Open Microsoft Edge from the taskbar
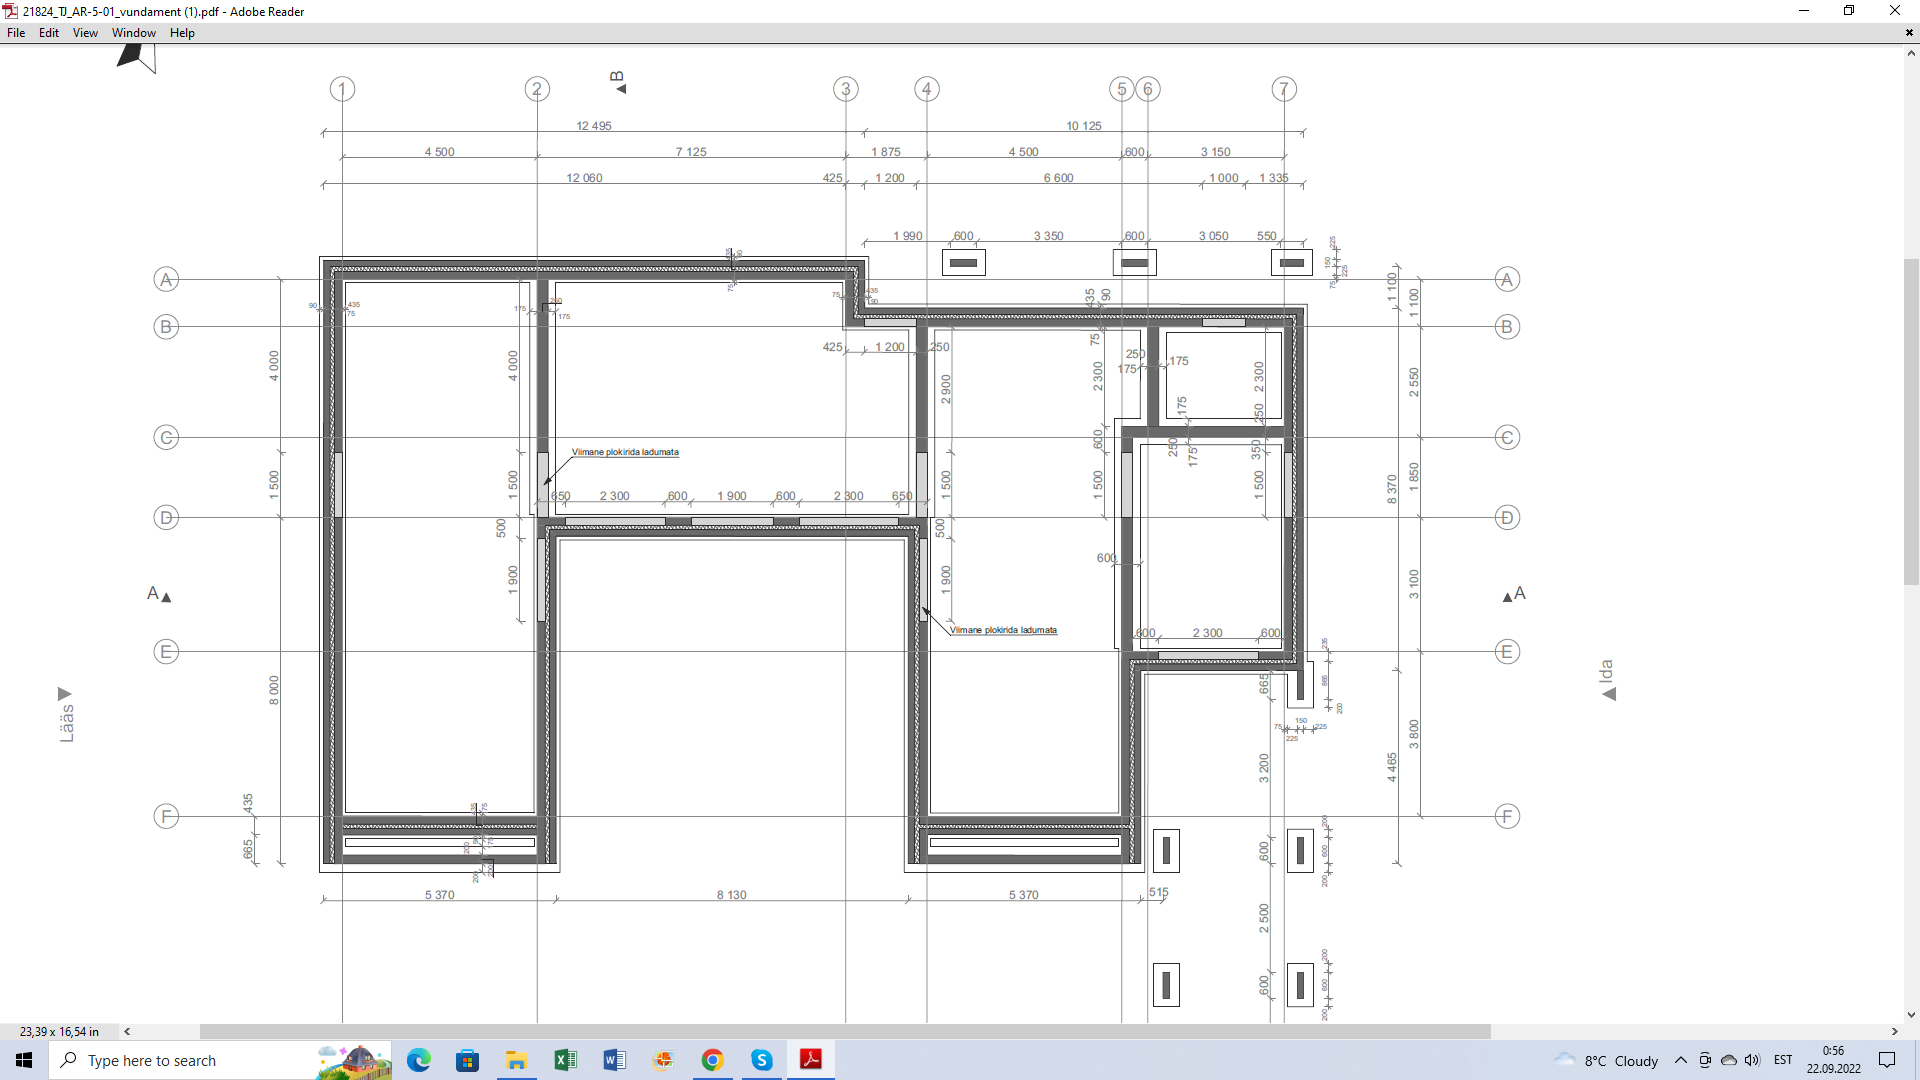The image size is (1920, 1080). (419, 1060)
